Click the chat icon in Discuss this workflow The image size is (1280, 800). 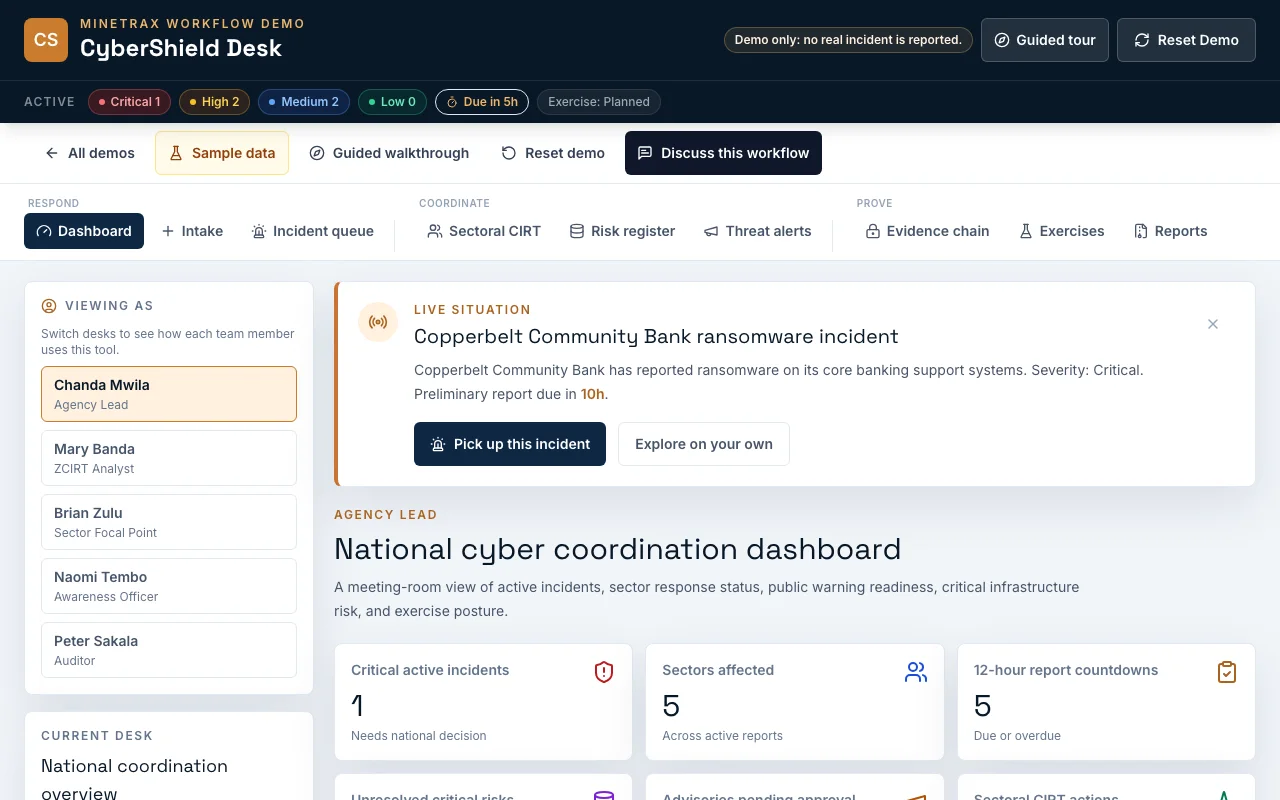(x=645, y=153)
